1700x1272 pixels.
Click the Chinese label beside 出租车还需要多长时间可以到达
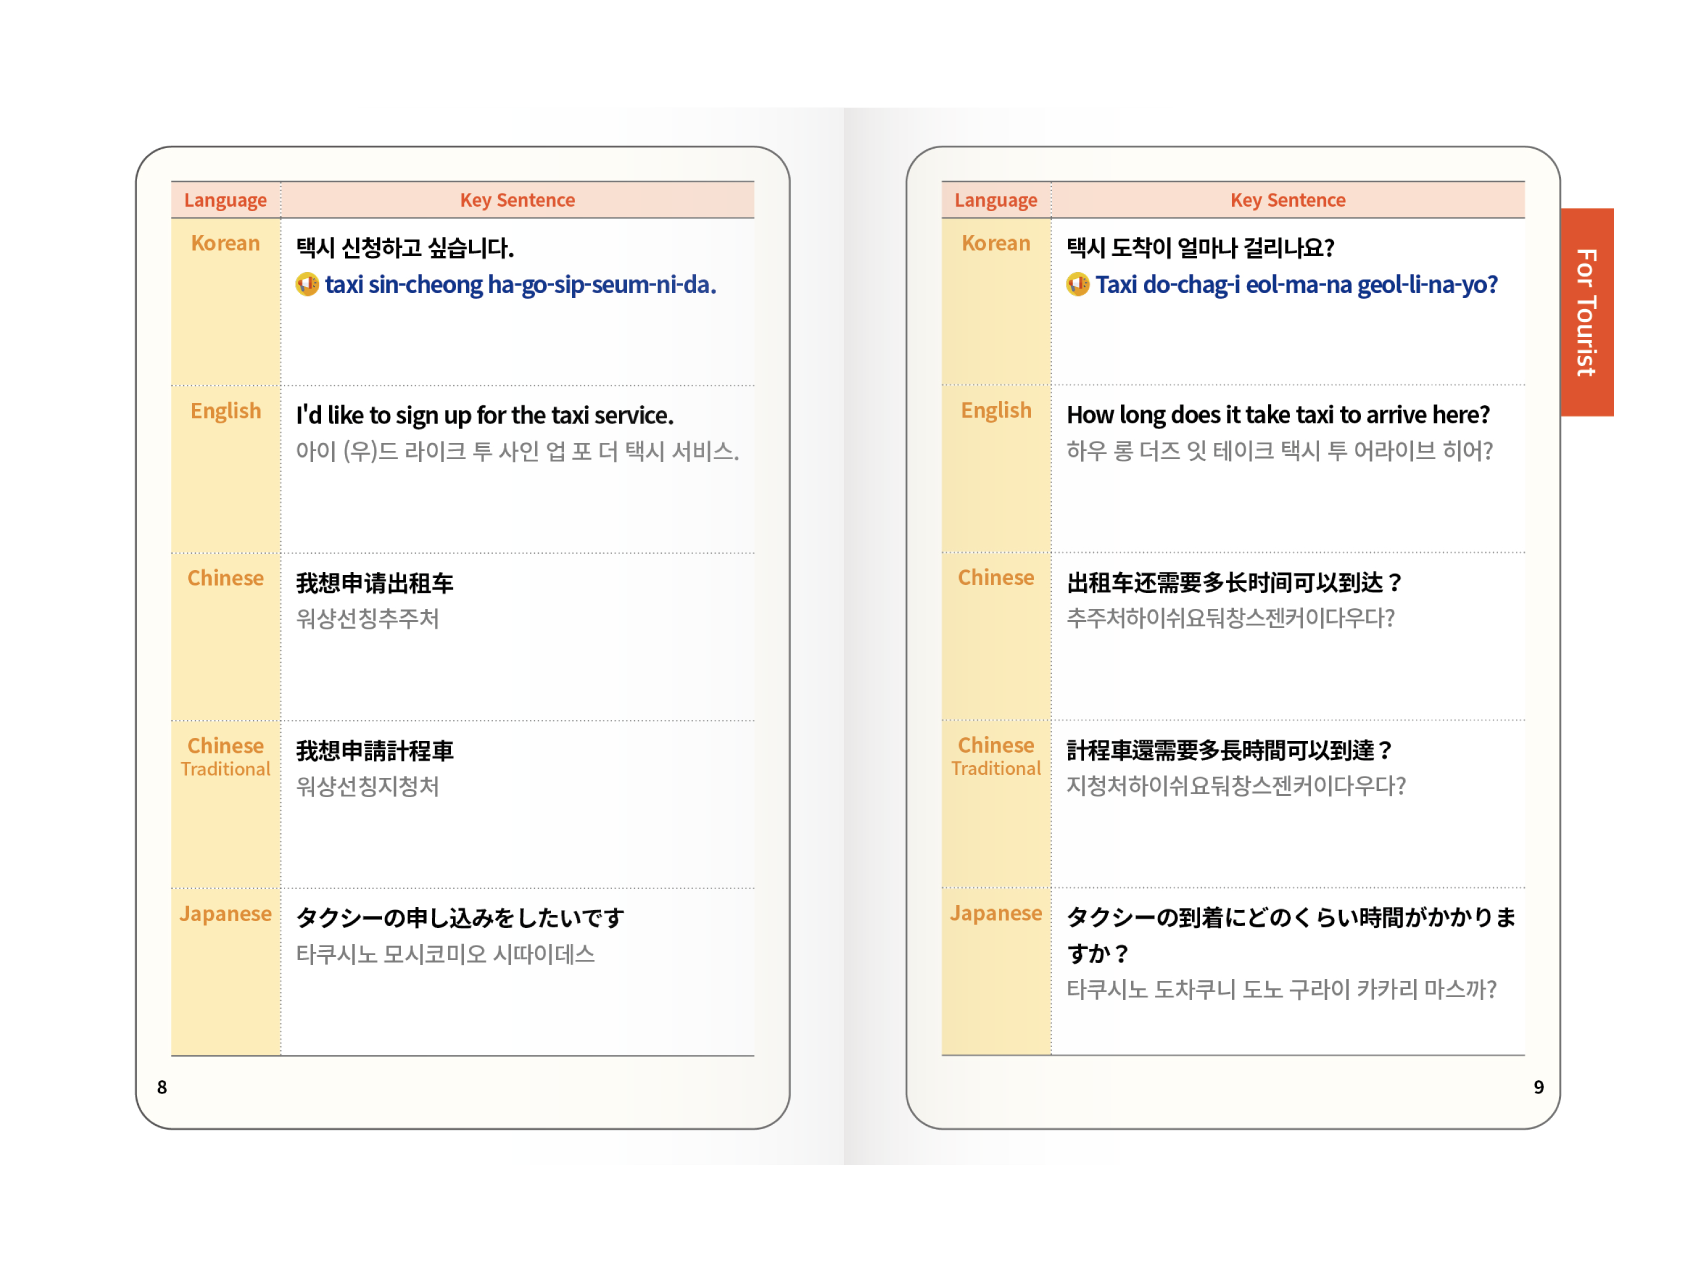pyautogui.click(x=996, y=578)
